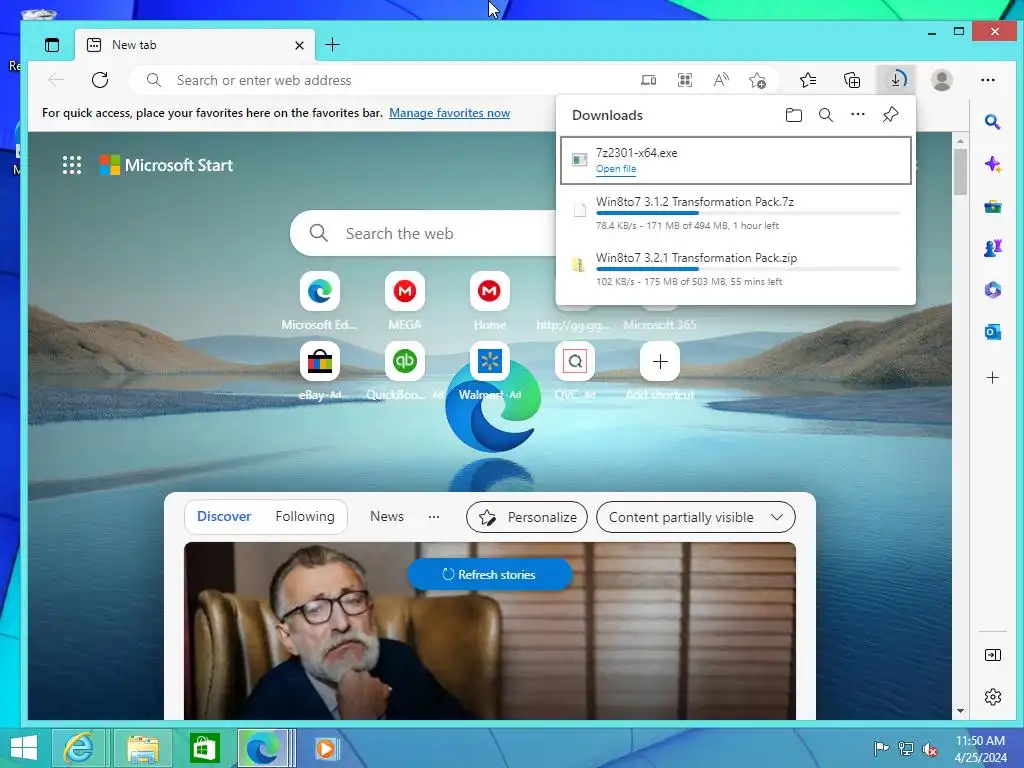
Task: Click the Personalize button
Action: click(x=527, y=517)
